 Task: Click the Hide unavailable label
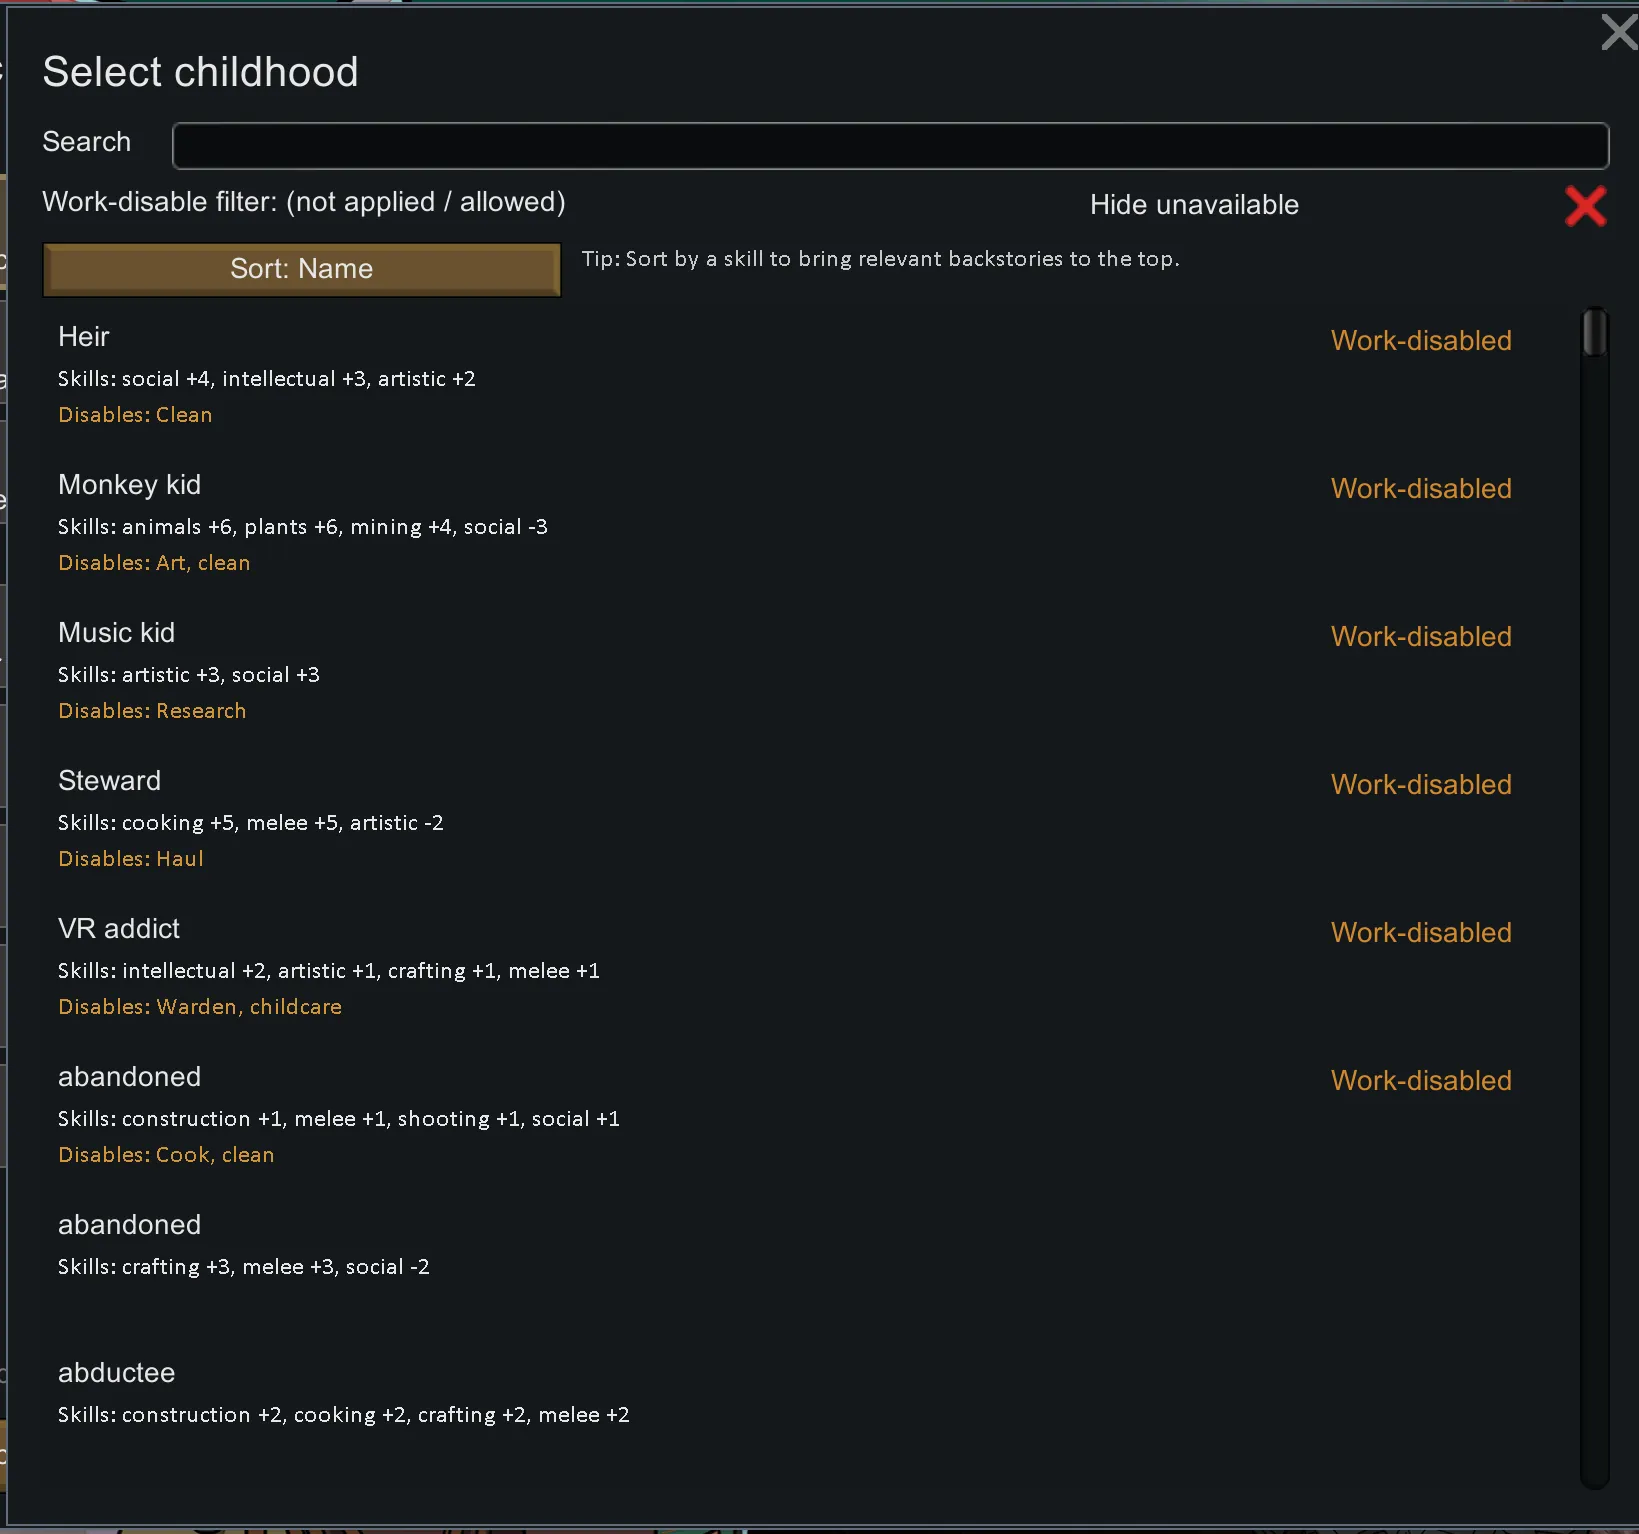1194,205
